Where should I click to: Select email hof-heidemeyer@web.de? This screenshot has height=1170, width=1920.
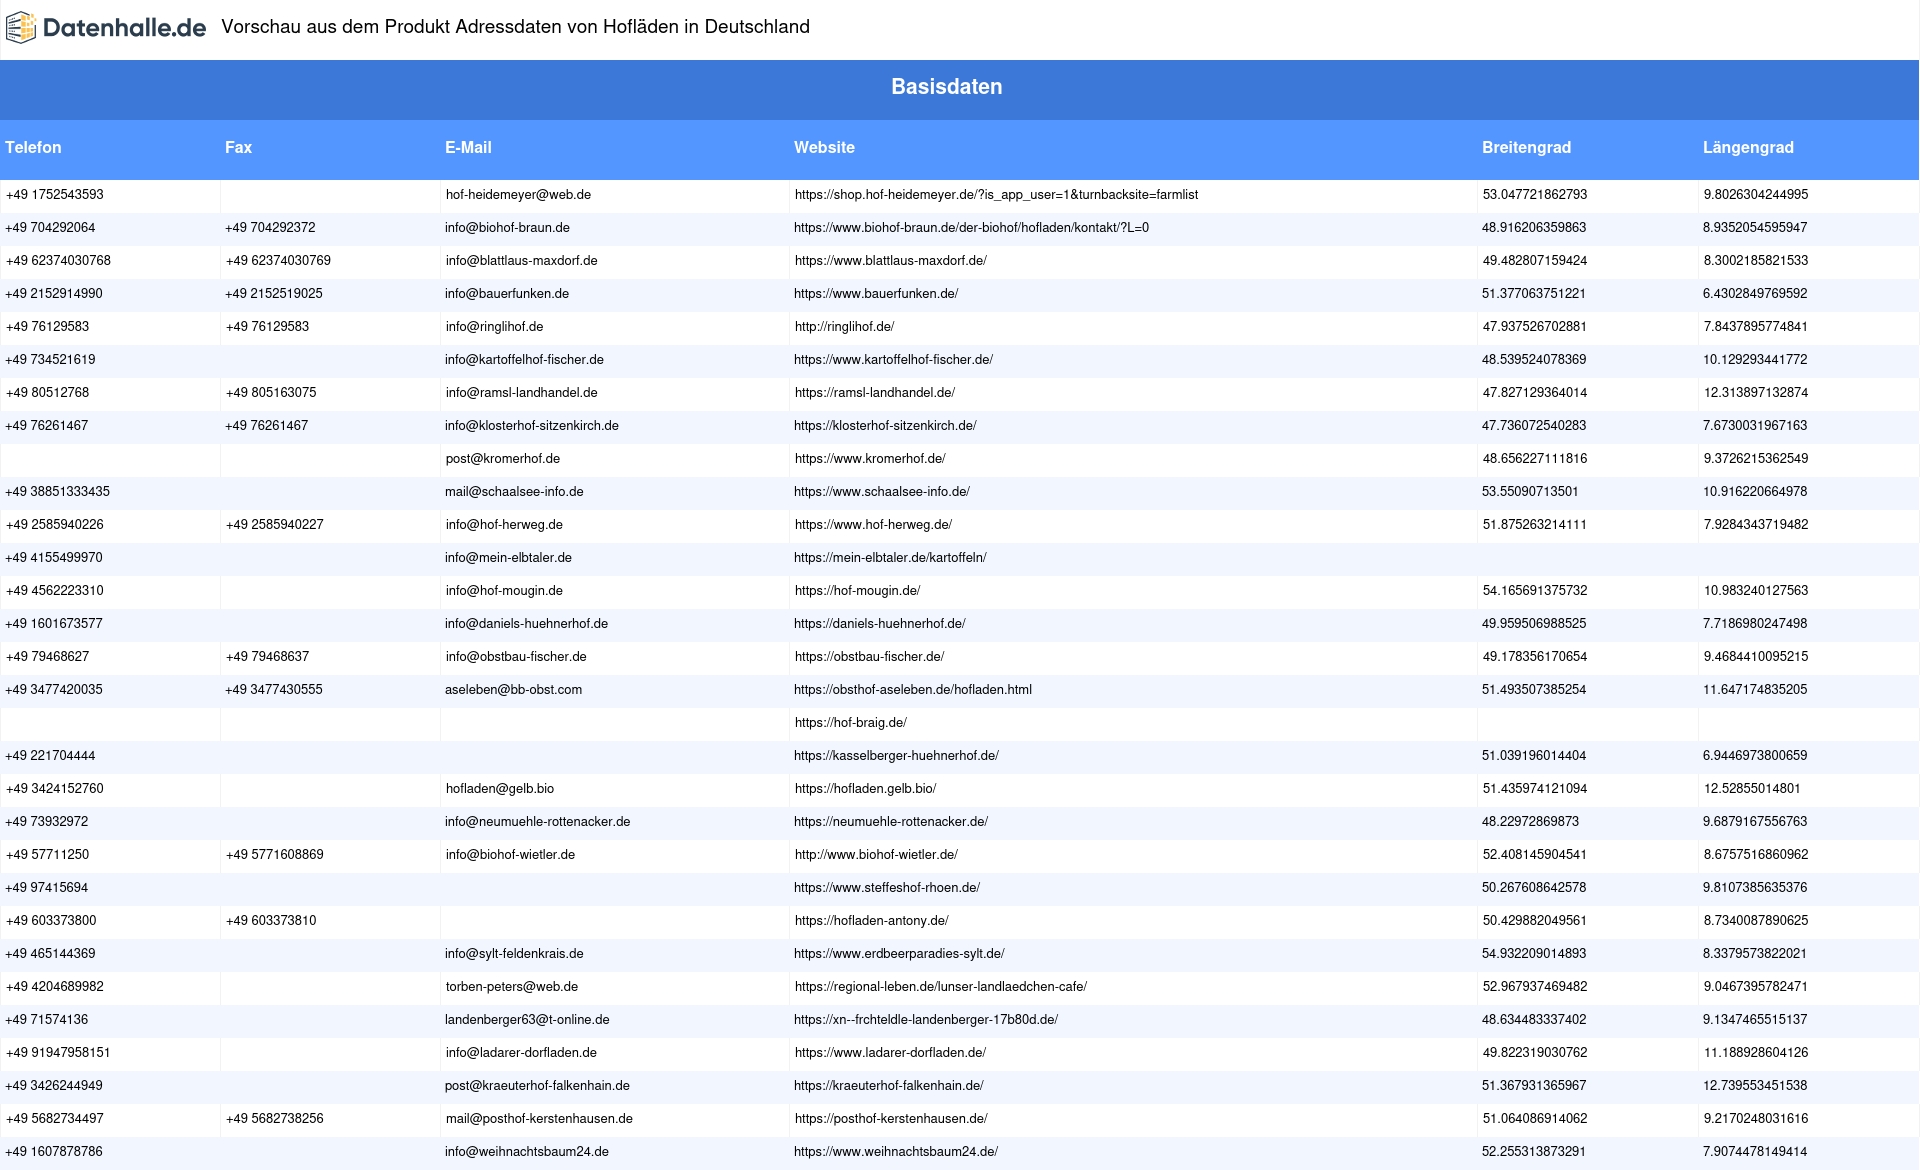(x=518, y=195)
